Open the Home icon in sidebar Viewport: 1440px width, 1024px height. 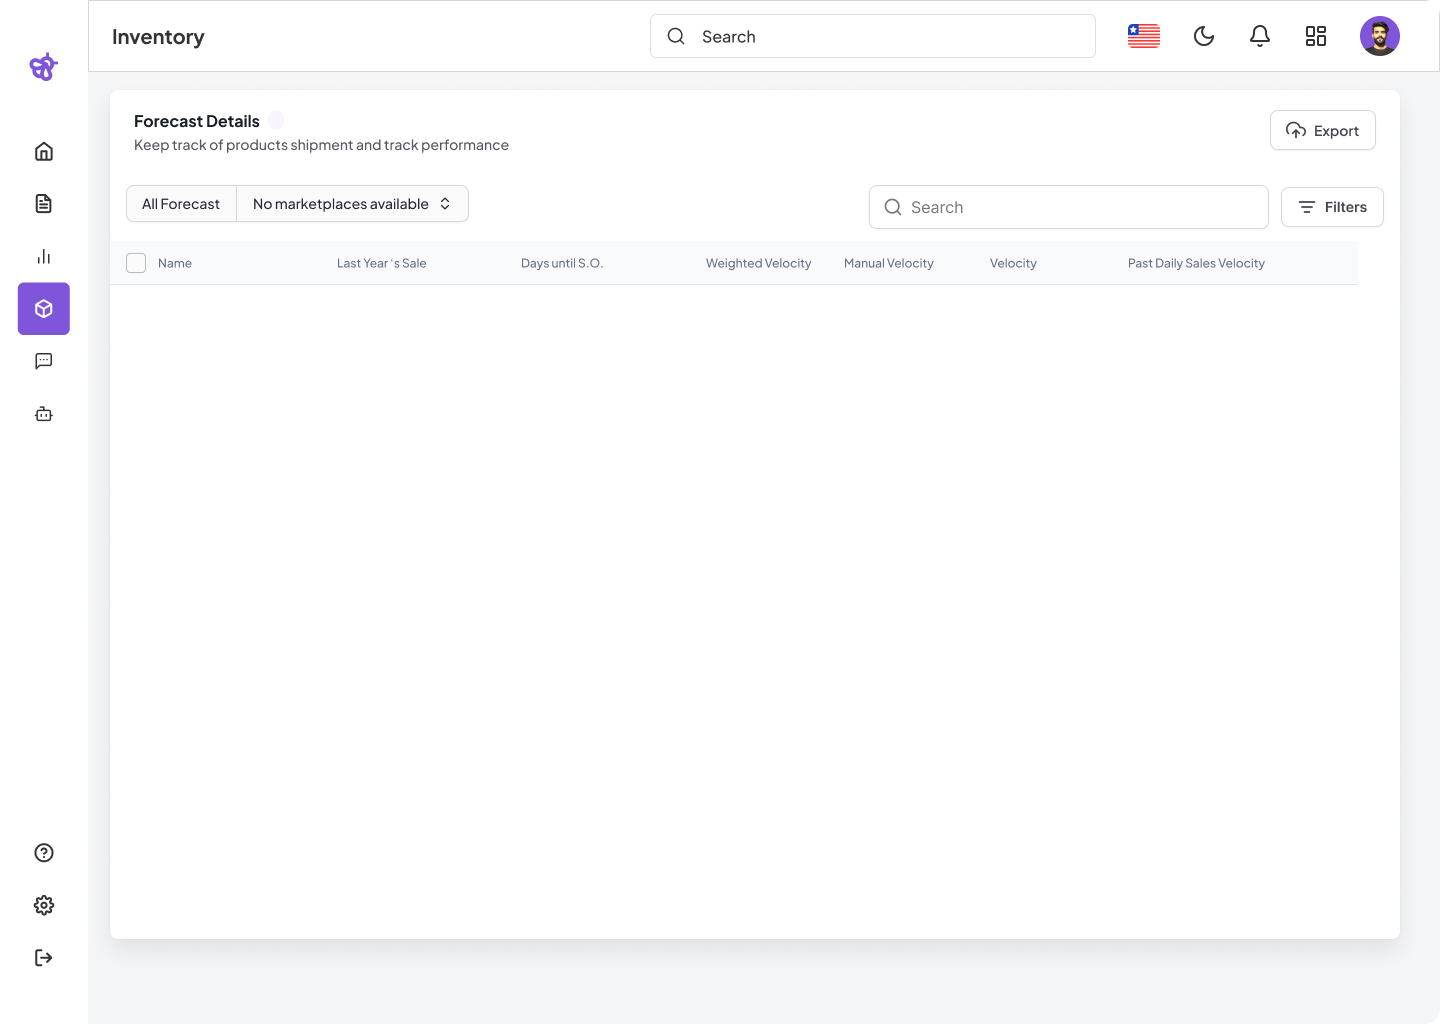point(44,152)
